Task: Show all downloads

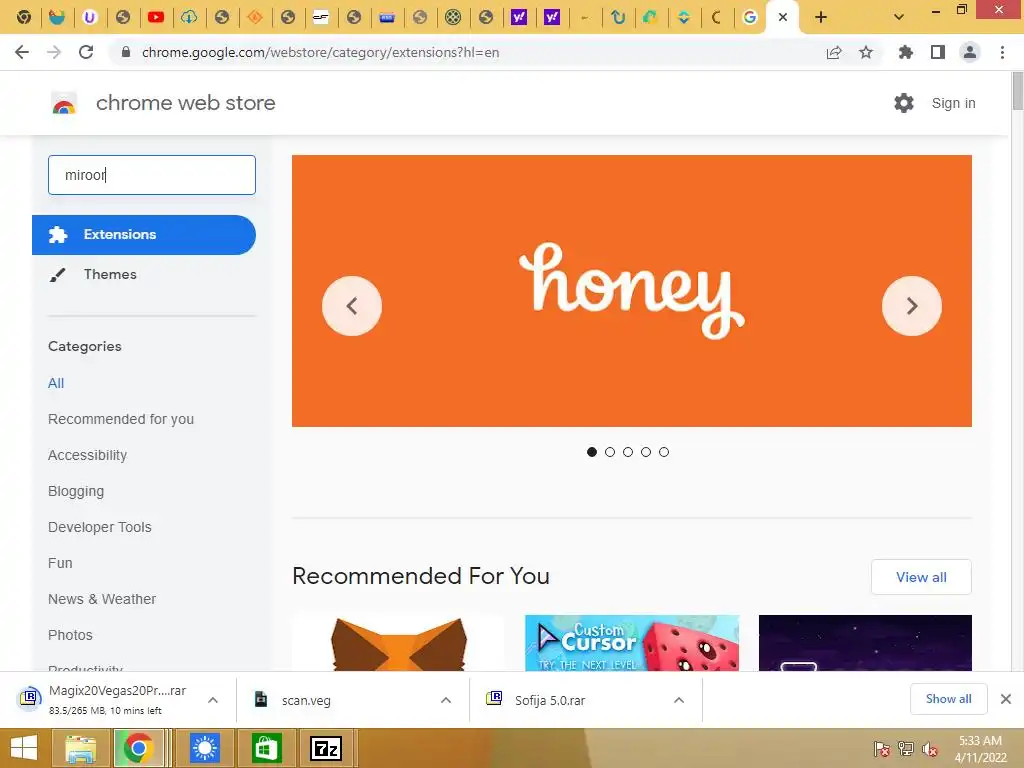Action: point(948,699)
